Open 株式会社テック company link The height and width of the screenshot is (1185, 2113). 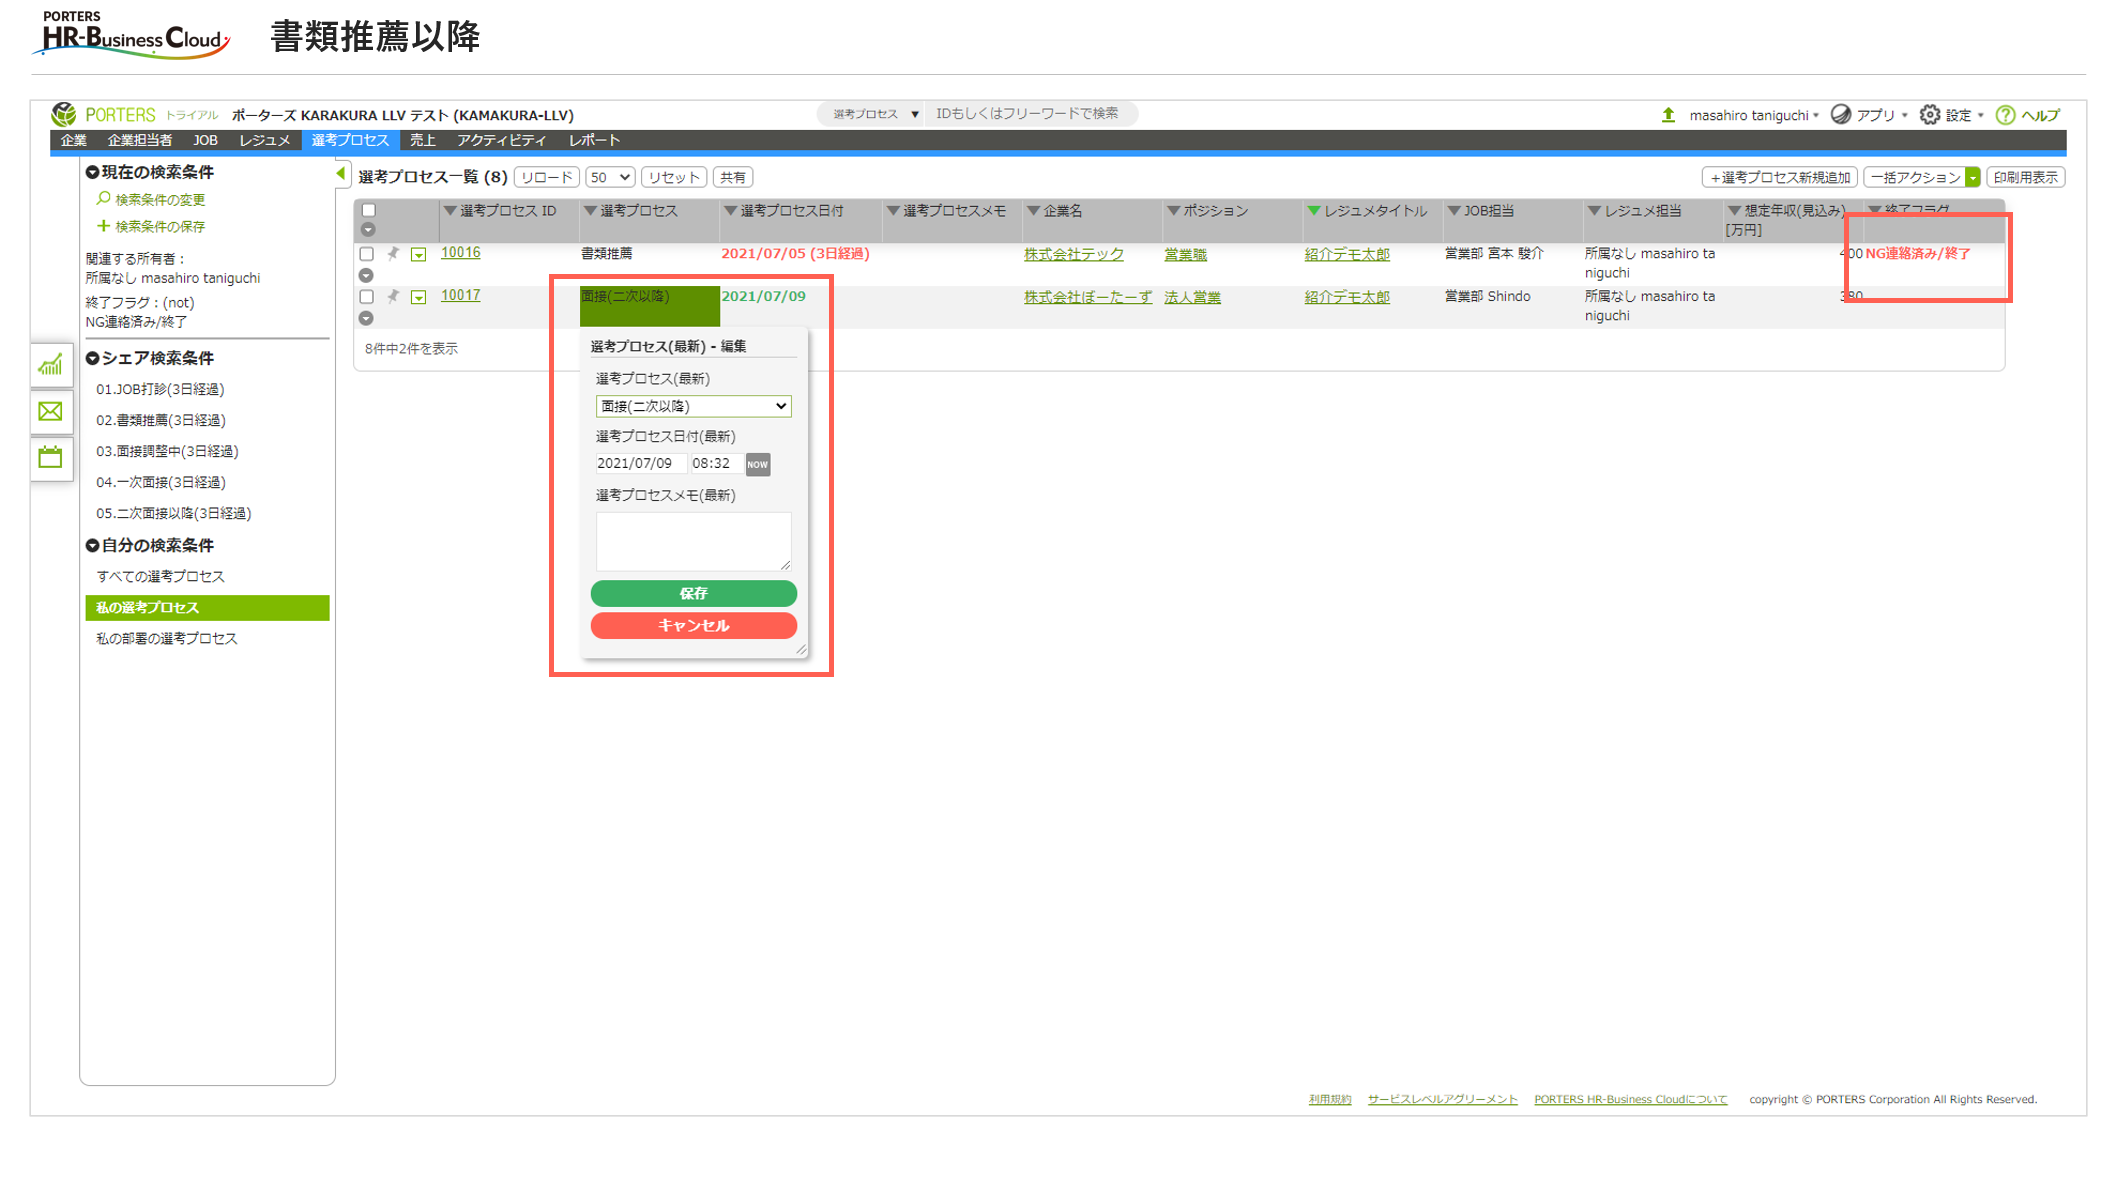point(1073,254)
